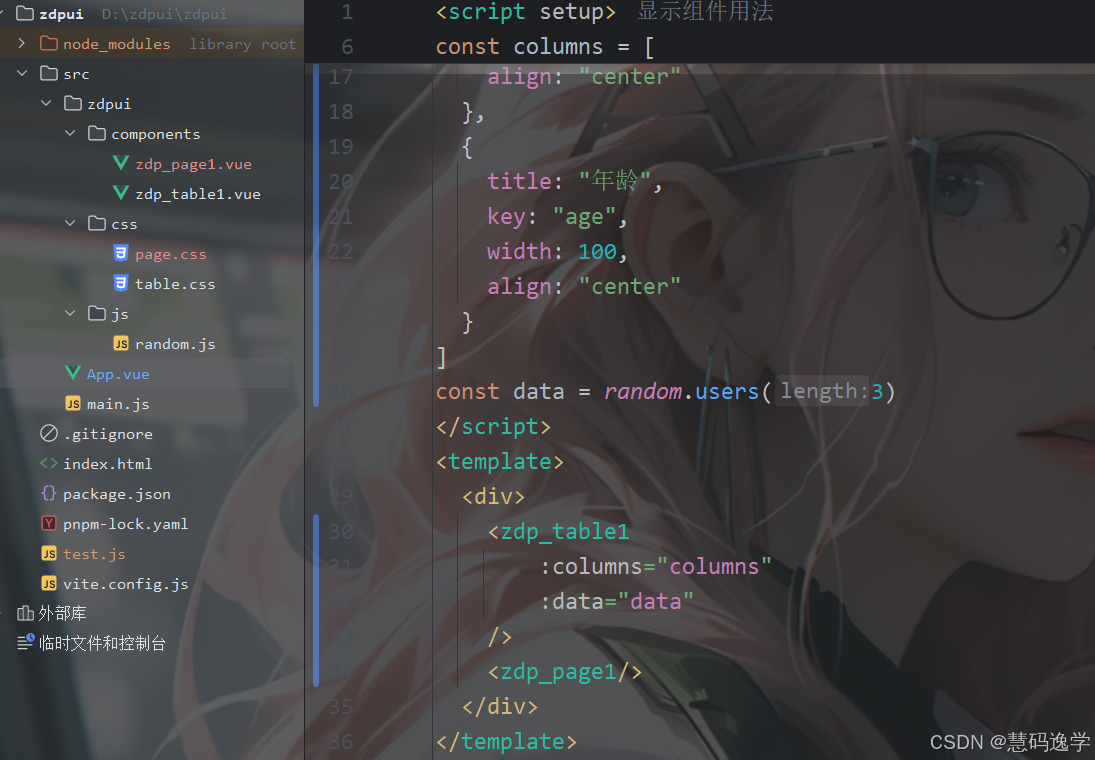Collapse the css folder chevron
The image size is (1095, 760).
point(70,224)
